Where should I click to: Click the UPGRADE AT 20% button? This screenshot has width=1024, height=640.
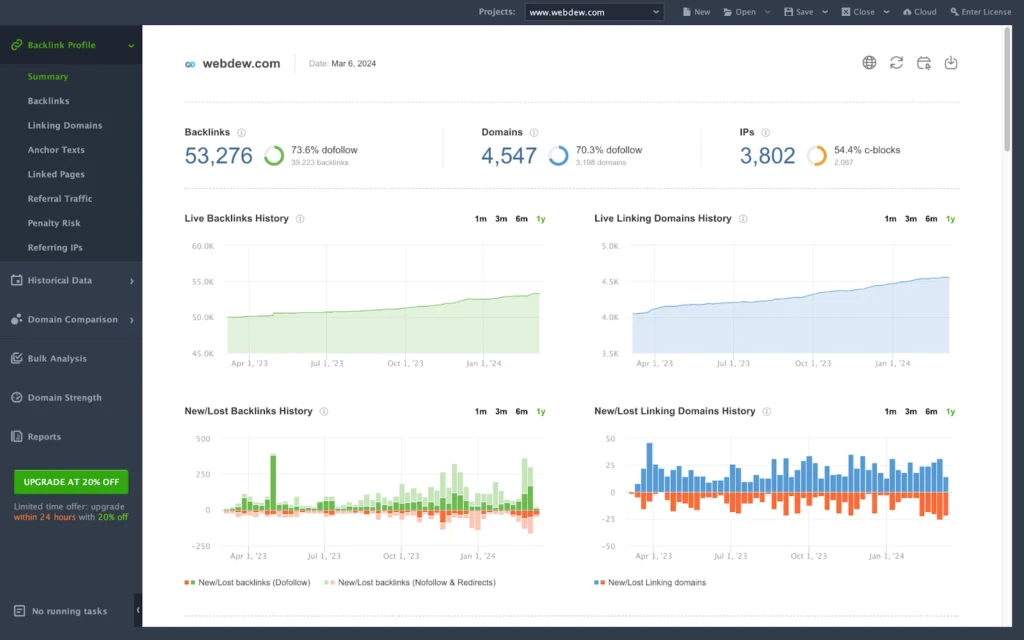[x=70, y=481]
